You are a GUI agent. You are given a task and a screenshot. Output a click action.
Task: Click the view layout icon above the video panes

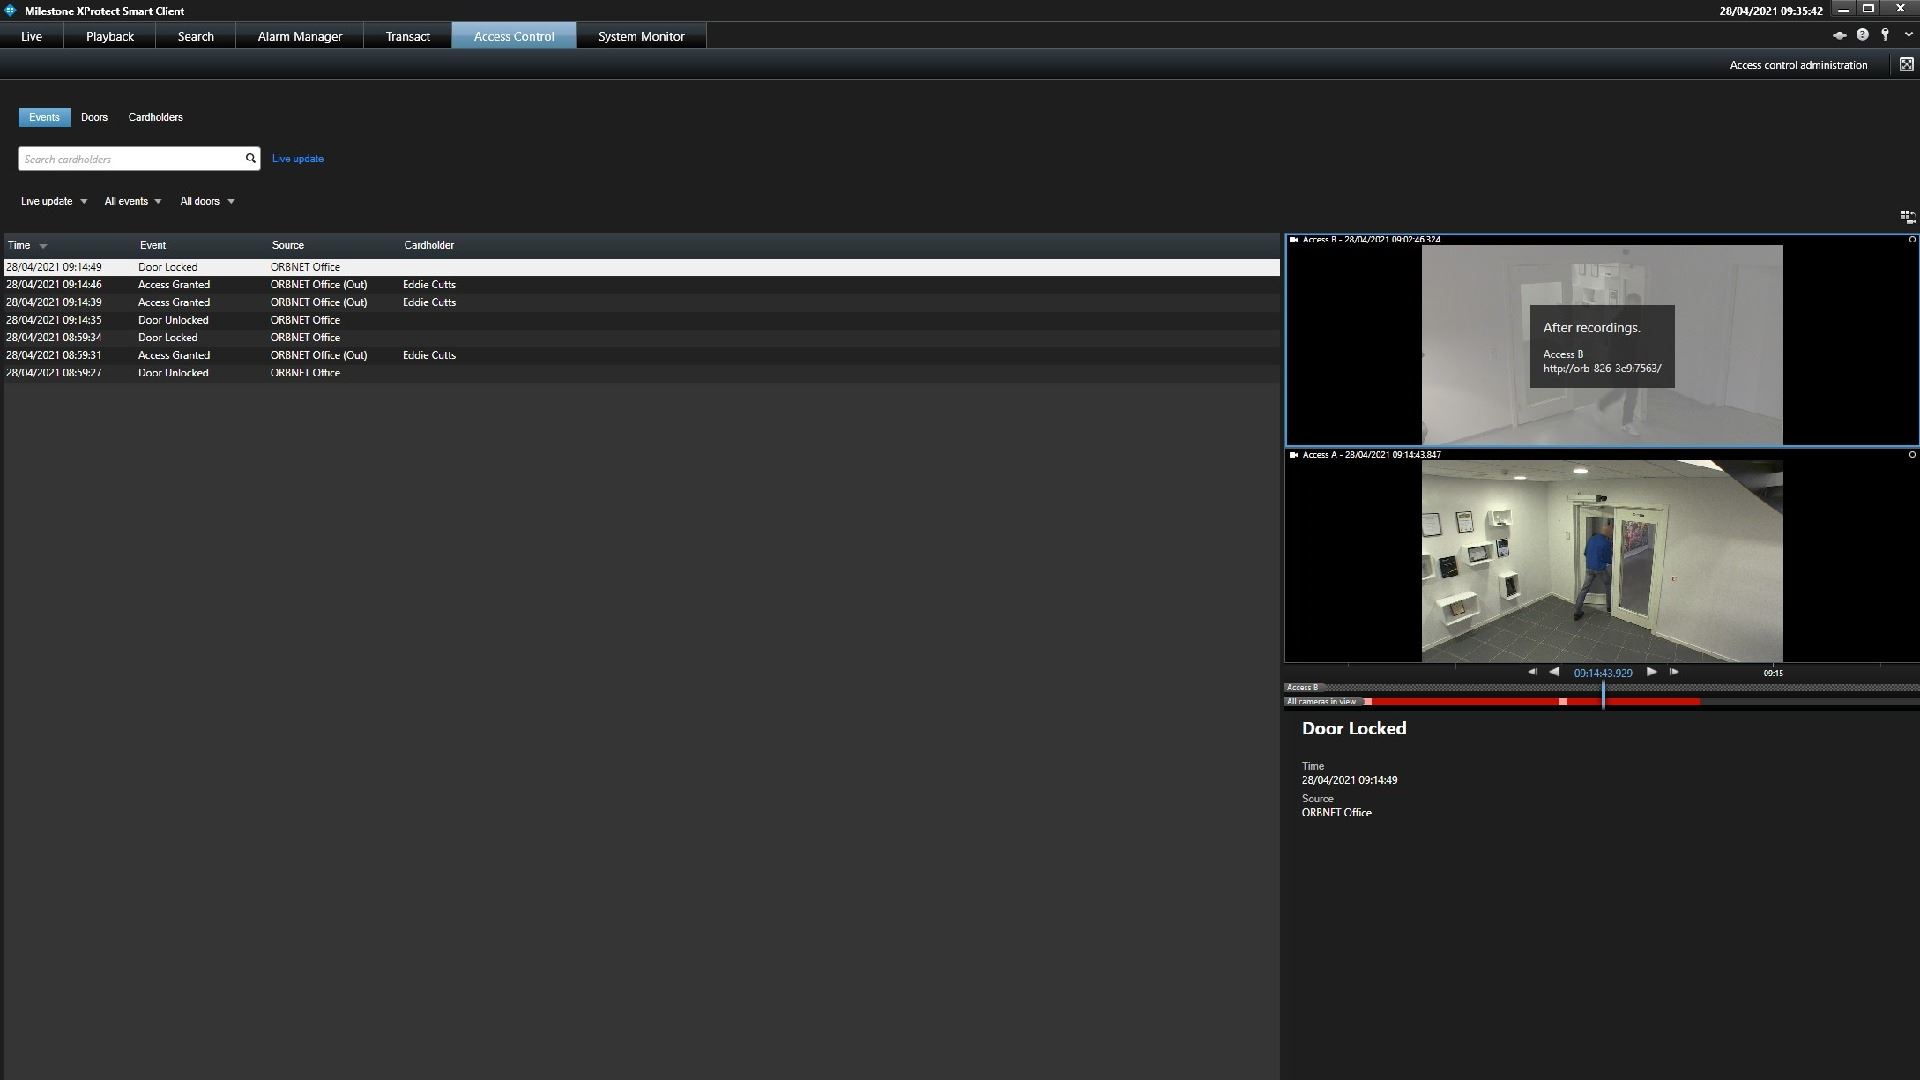coord(1907,216)
